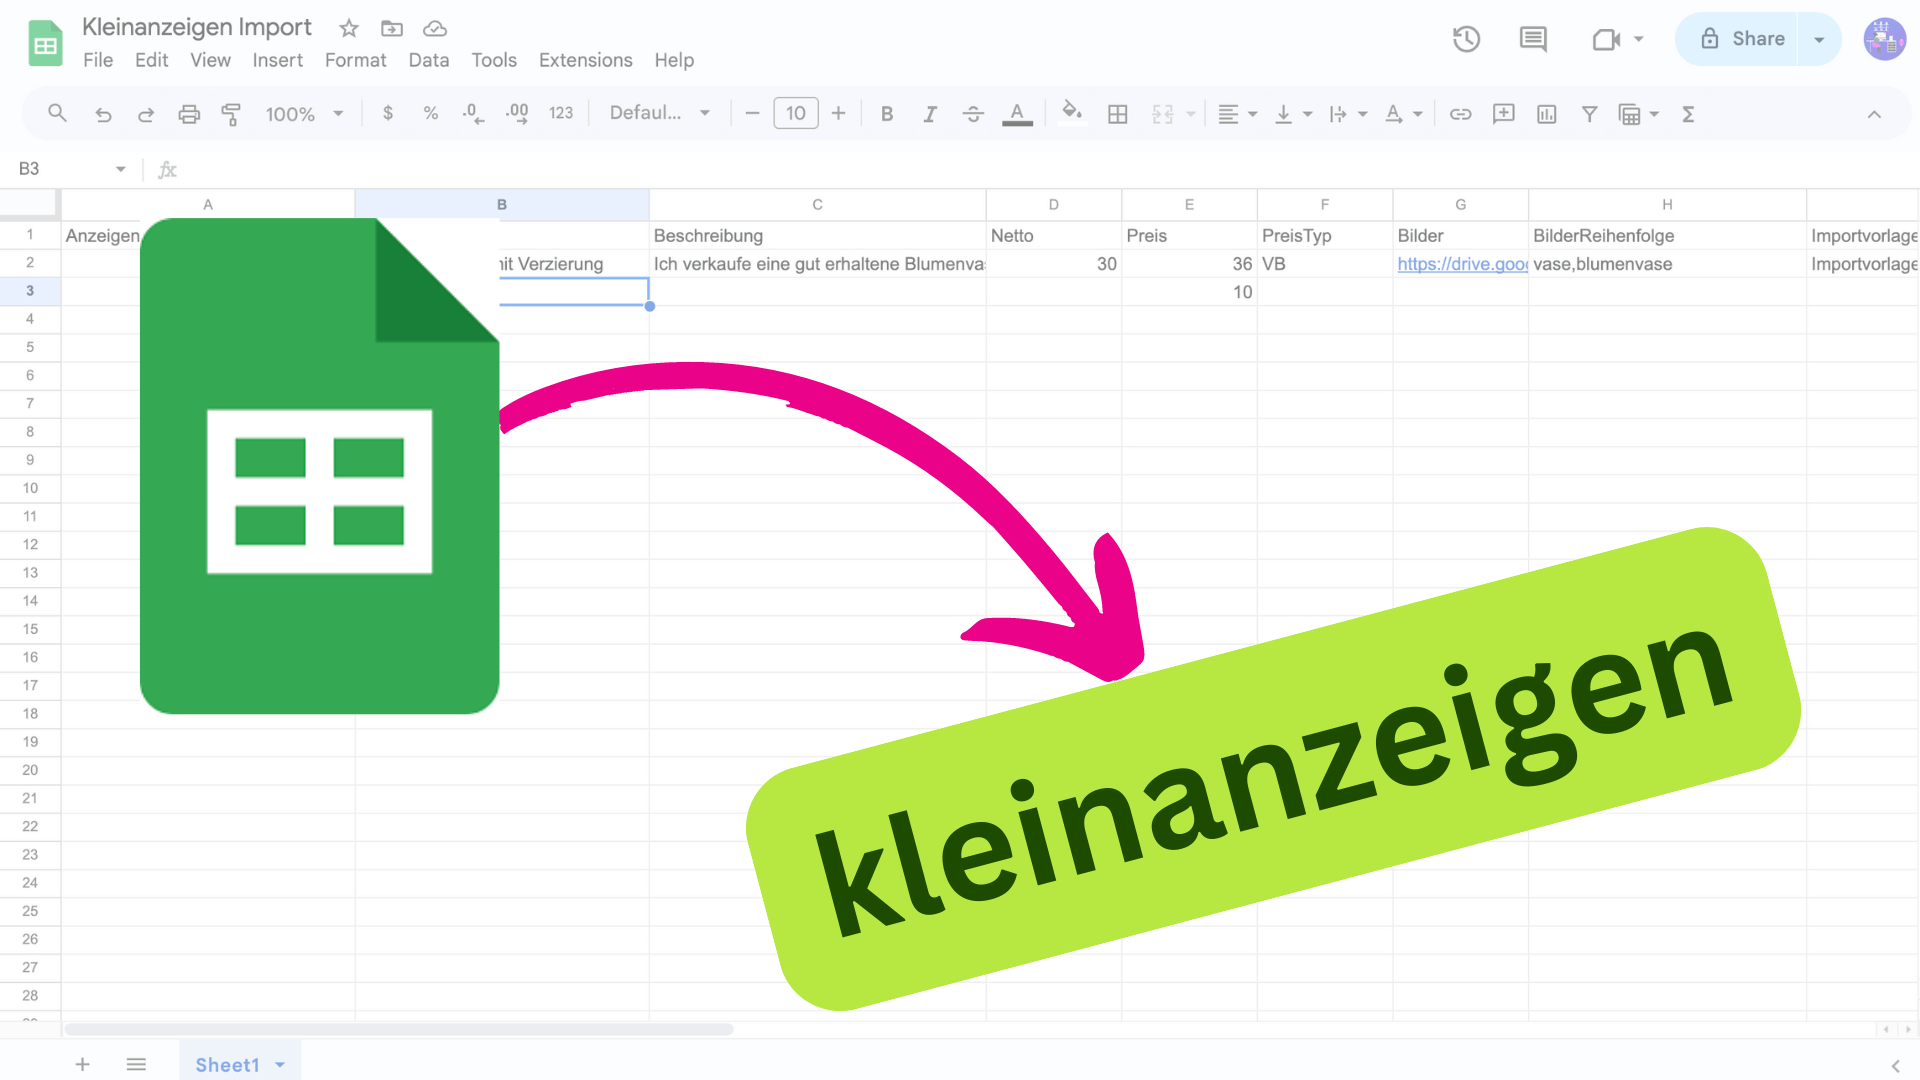
Task: Open the Edit menu
Action: tap(151, 60)
